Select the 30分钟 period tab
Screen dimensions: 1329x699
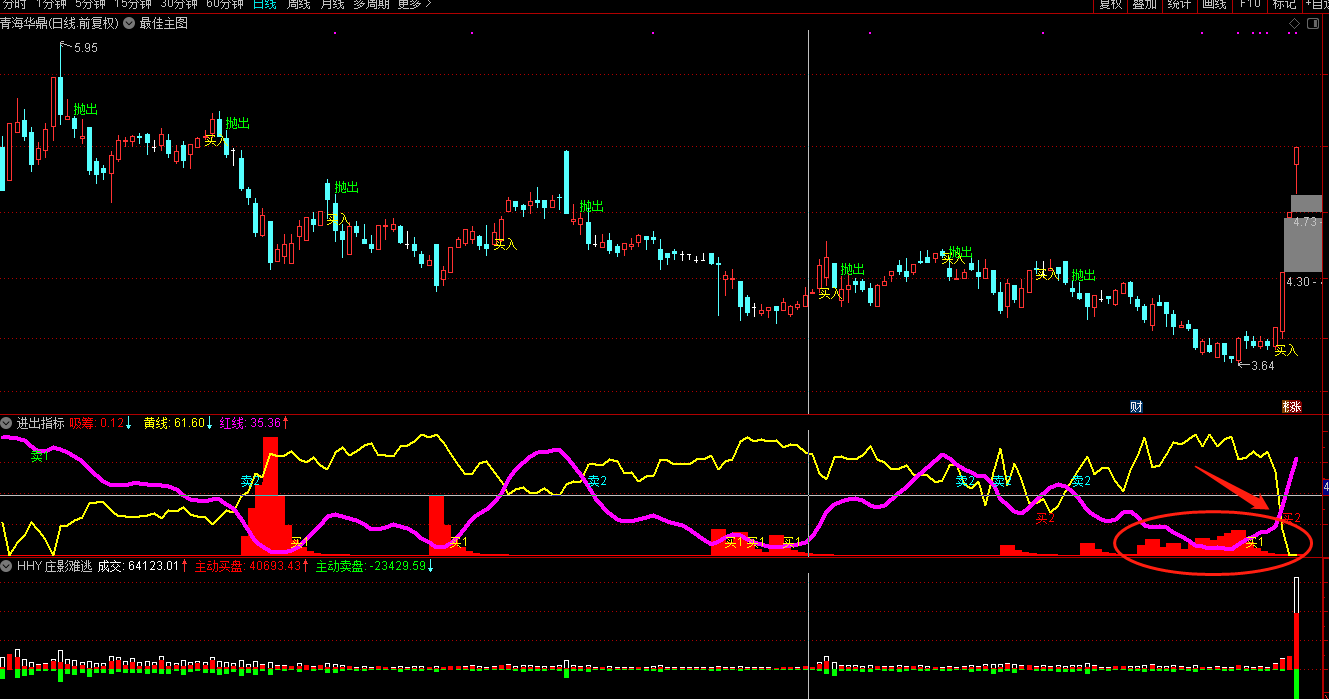pyautogui.click(x=180, y=4)
